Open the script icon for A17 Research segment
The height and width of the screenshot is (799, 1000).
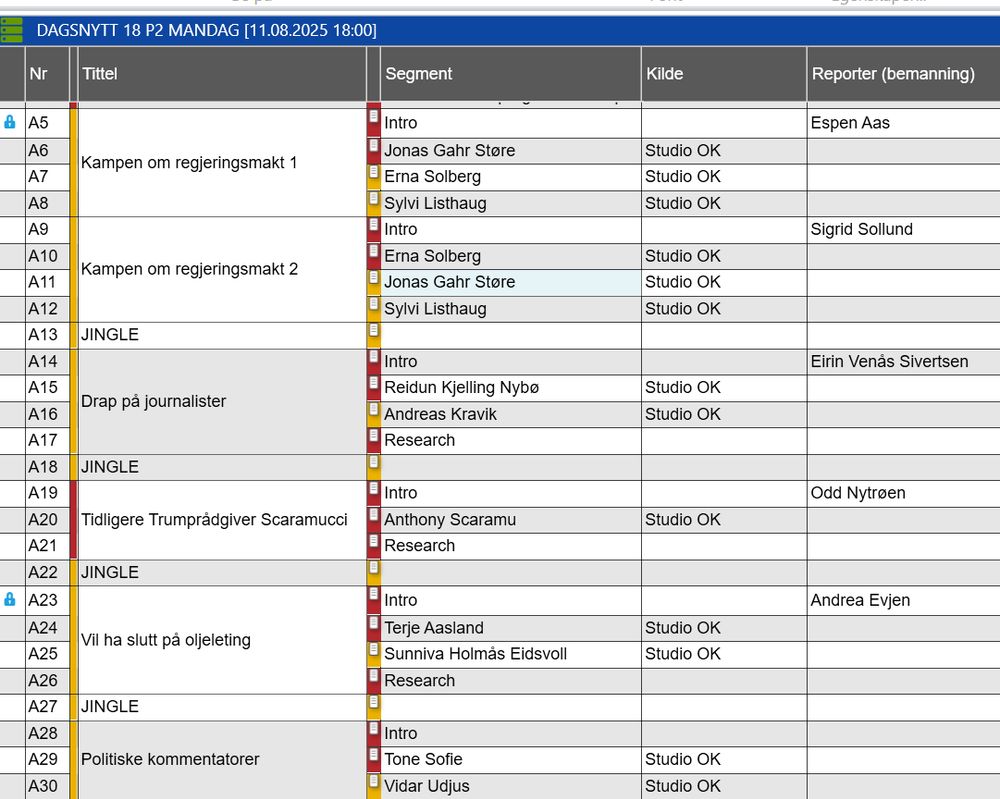coord(374,436)
